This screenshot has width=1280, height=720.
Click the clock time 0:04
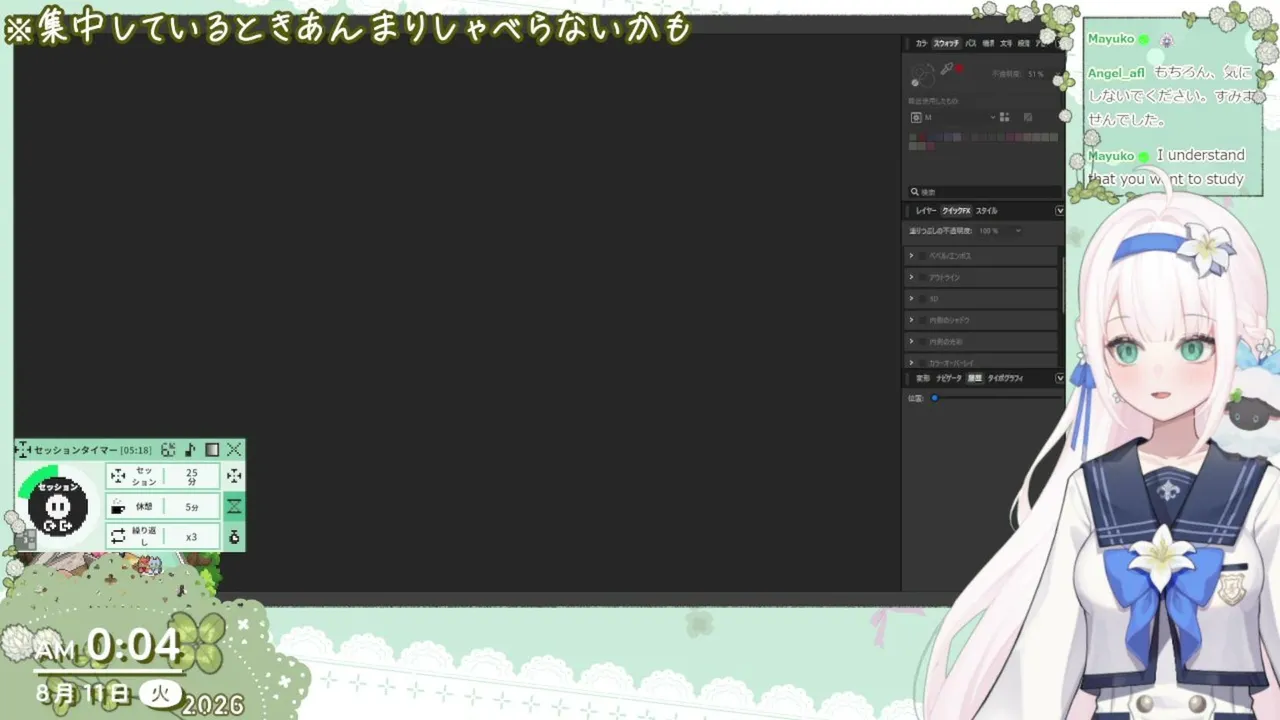coord(133,646)
